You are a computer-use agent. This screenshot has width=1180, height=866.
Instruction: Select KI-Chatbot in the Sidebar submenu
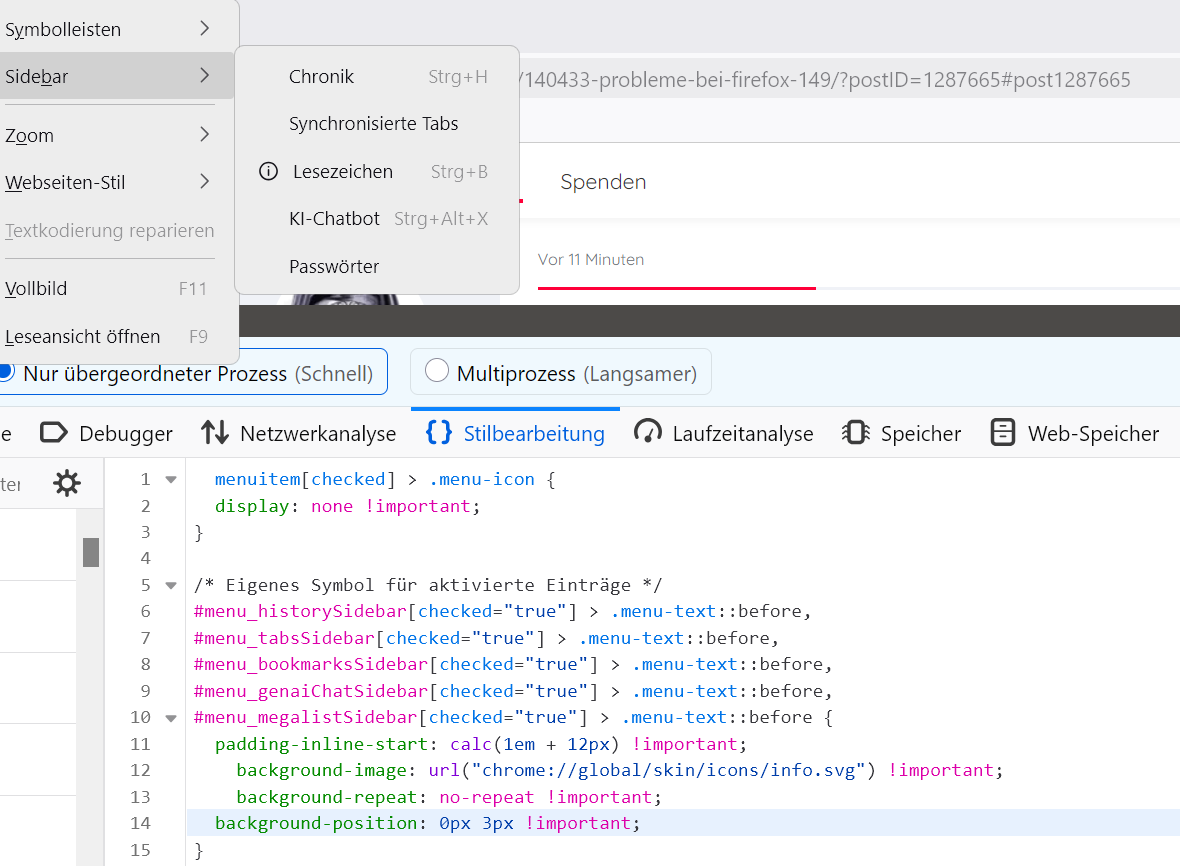click(334, 219)
